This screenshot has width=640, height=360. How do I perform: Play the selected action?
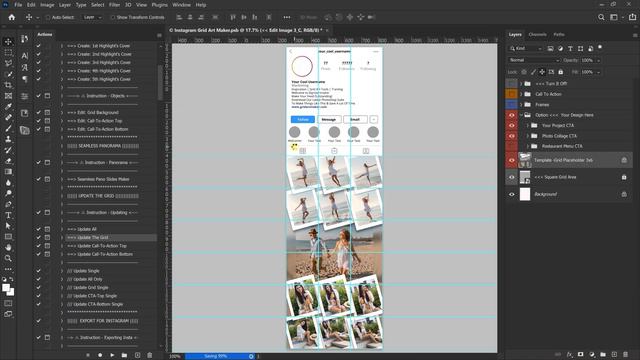(x=112, y=355)
